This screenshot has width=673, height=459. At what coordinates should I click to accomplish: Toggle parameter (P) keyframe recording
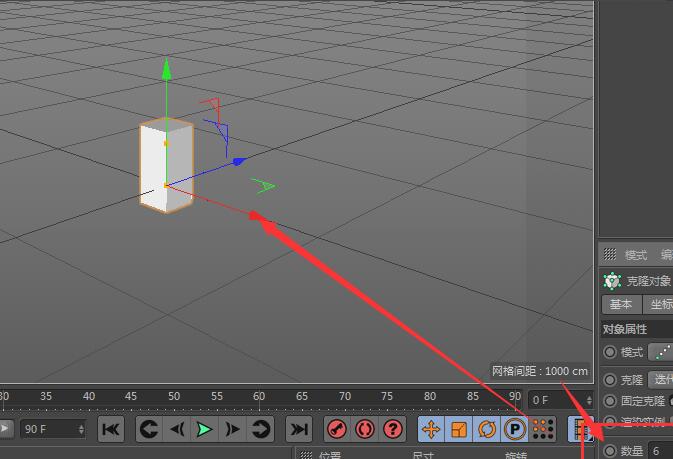[x=514, y=429]
